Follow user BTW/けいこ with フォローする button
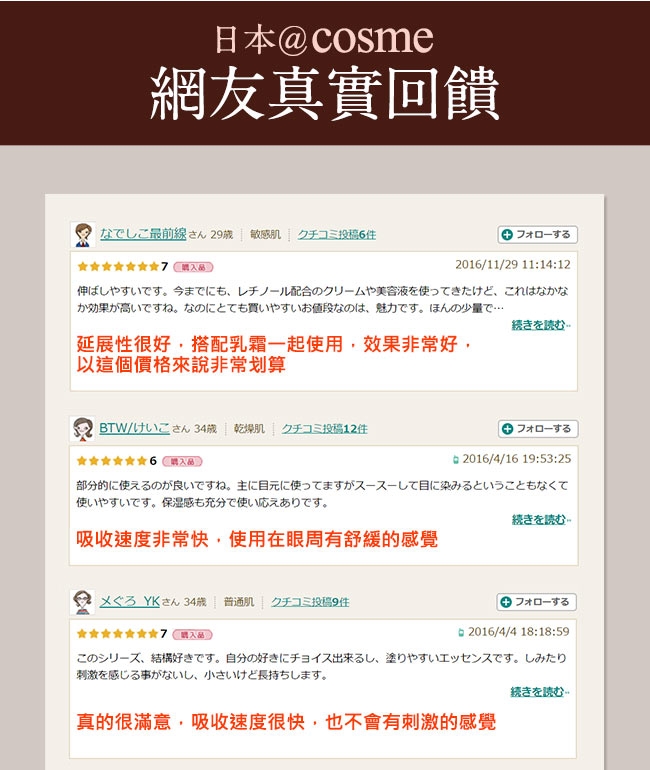The width and height of the screenshot is (650, 770). 538,429
